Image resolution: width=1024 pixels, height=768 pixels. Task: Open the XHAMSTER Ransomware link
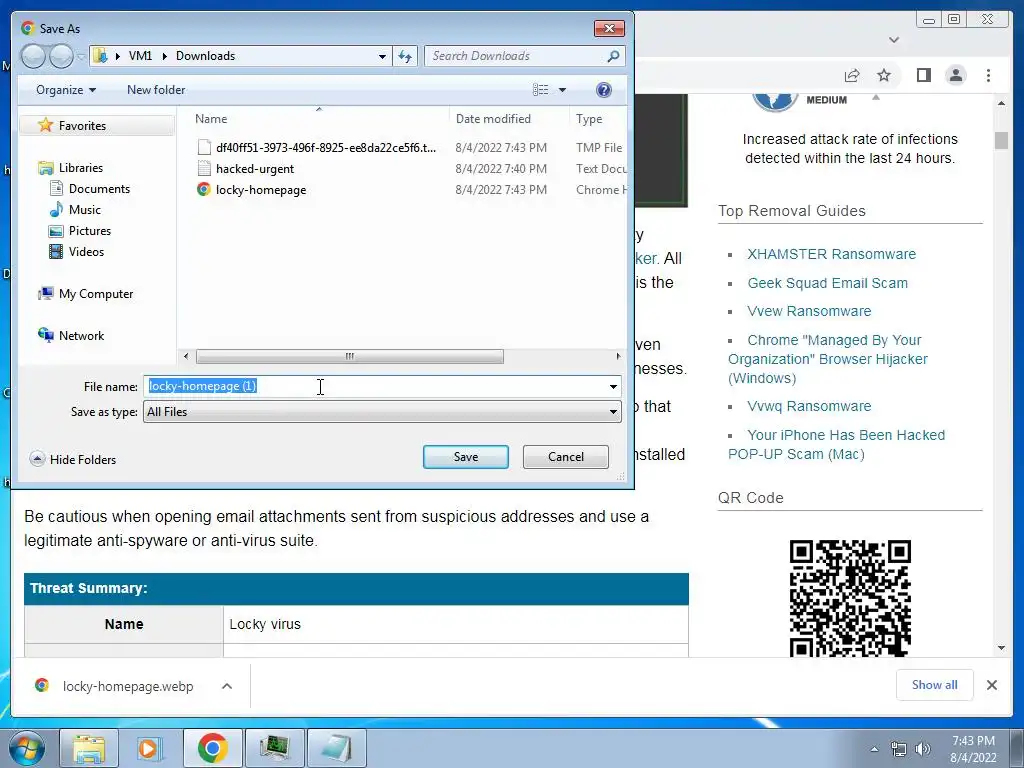(x=831, y=254)
